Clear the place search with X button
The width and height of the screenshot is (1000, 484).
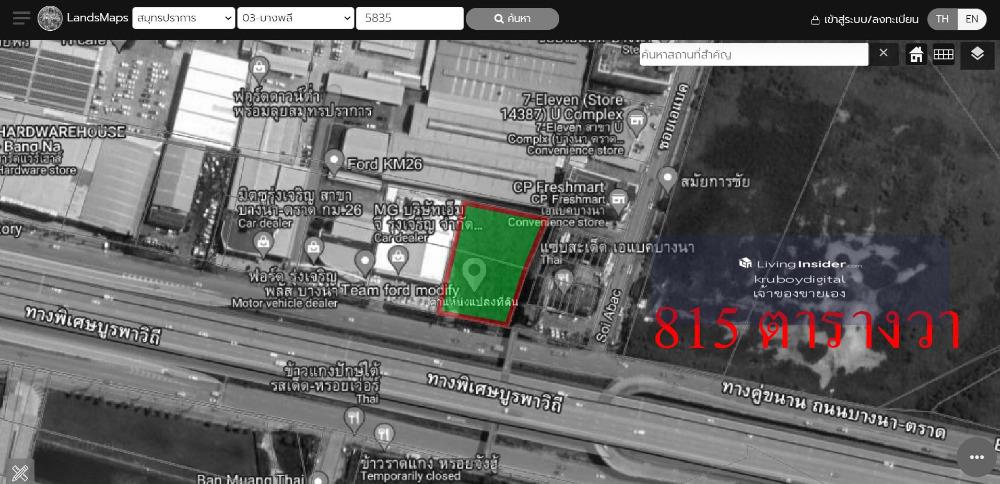tap(883, 53)
